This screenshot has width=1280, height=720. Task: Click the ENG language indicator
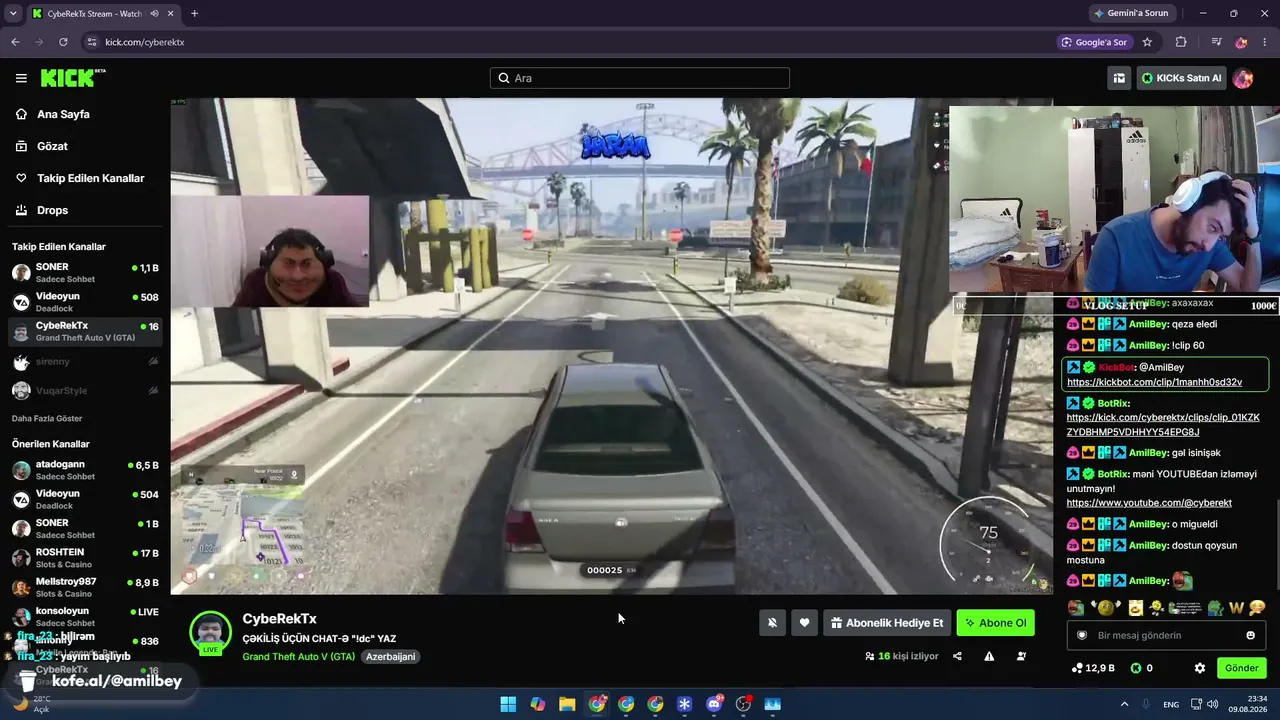click(x=1171, y=704)
